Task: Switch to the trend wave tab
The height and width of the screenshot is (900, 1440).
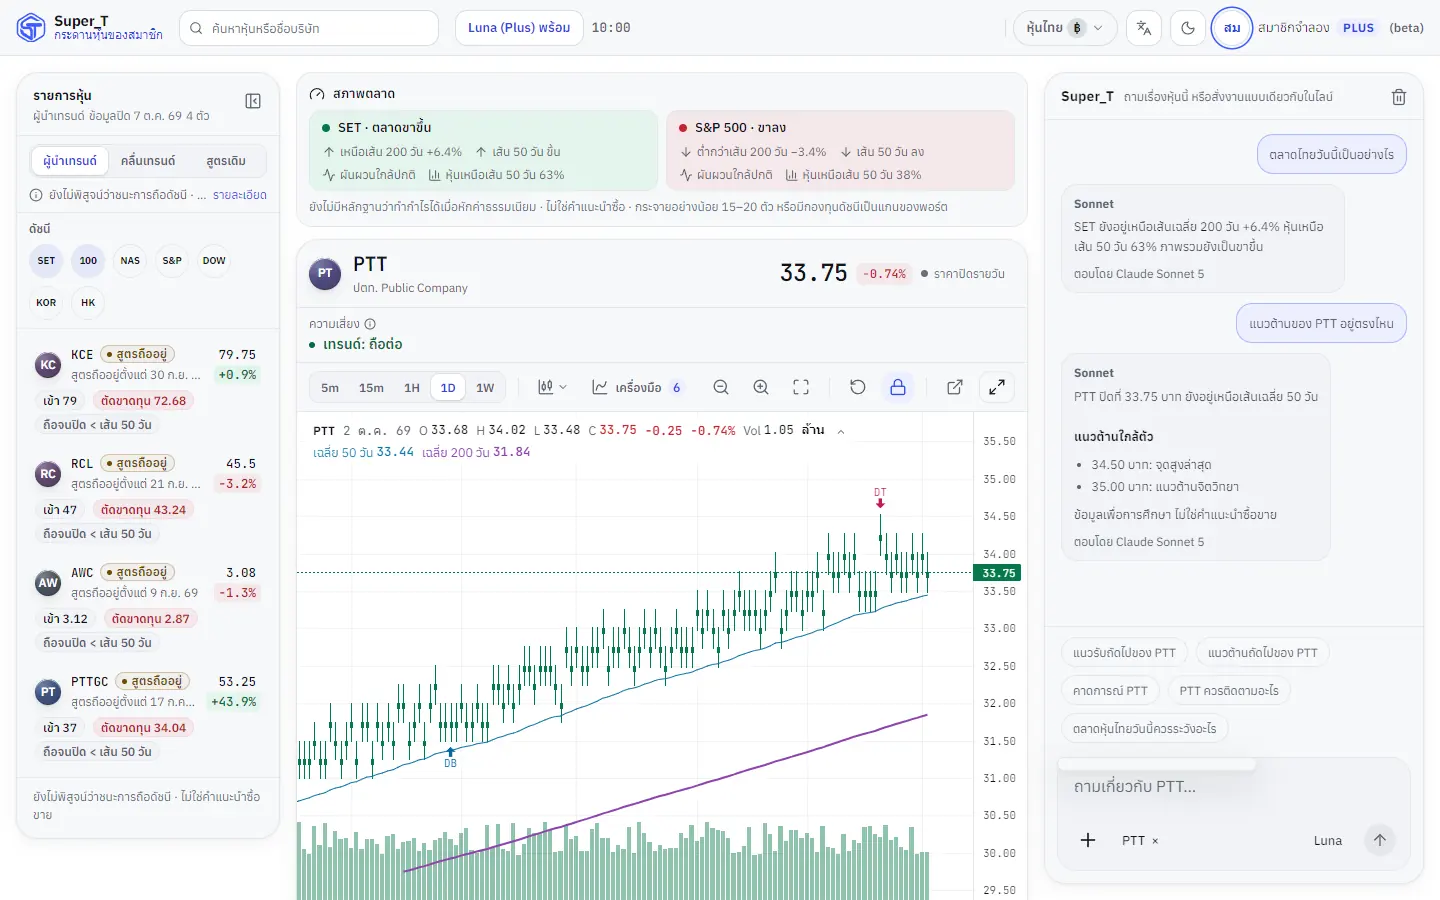Action: (x=148, y=161)
